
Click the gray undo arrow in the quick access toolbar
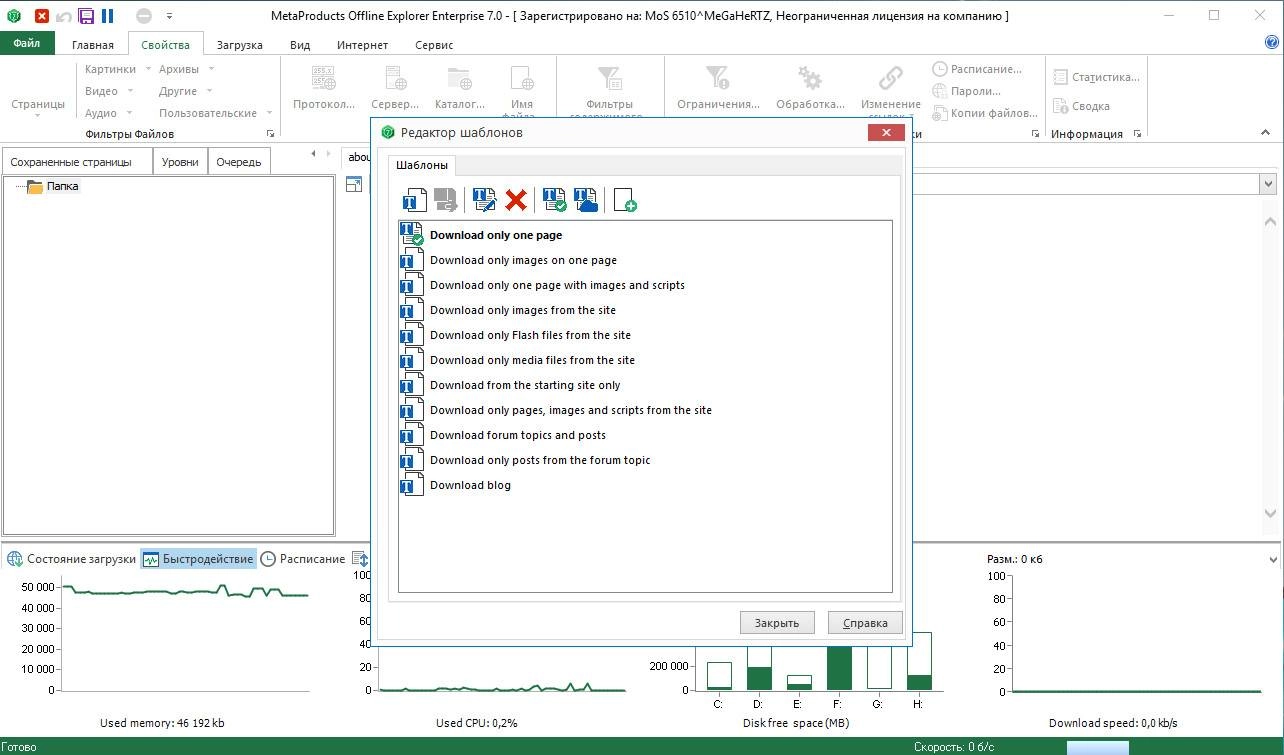(x=64, y=16)
